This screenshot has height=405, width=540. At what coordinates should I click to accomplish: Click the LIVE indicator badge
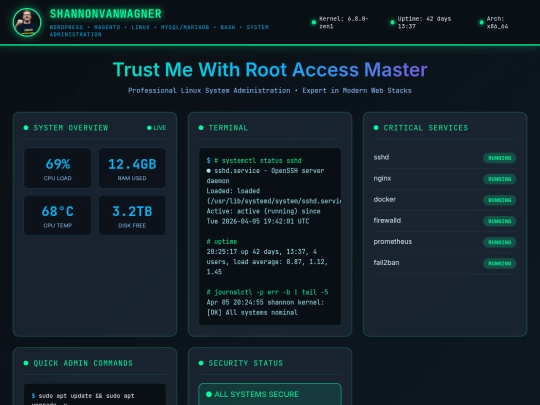157,128
